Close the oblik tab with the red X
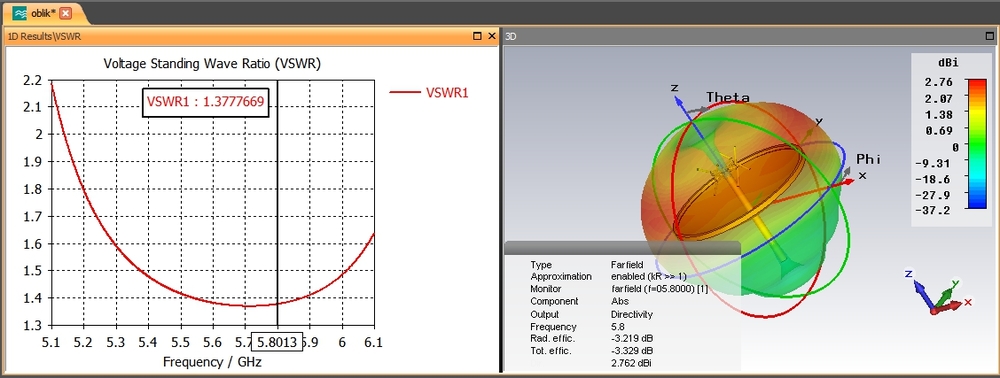The width and height of the screenshot is (1000, 378). pos(66,13)
